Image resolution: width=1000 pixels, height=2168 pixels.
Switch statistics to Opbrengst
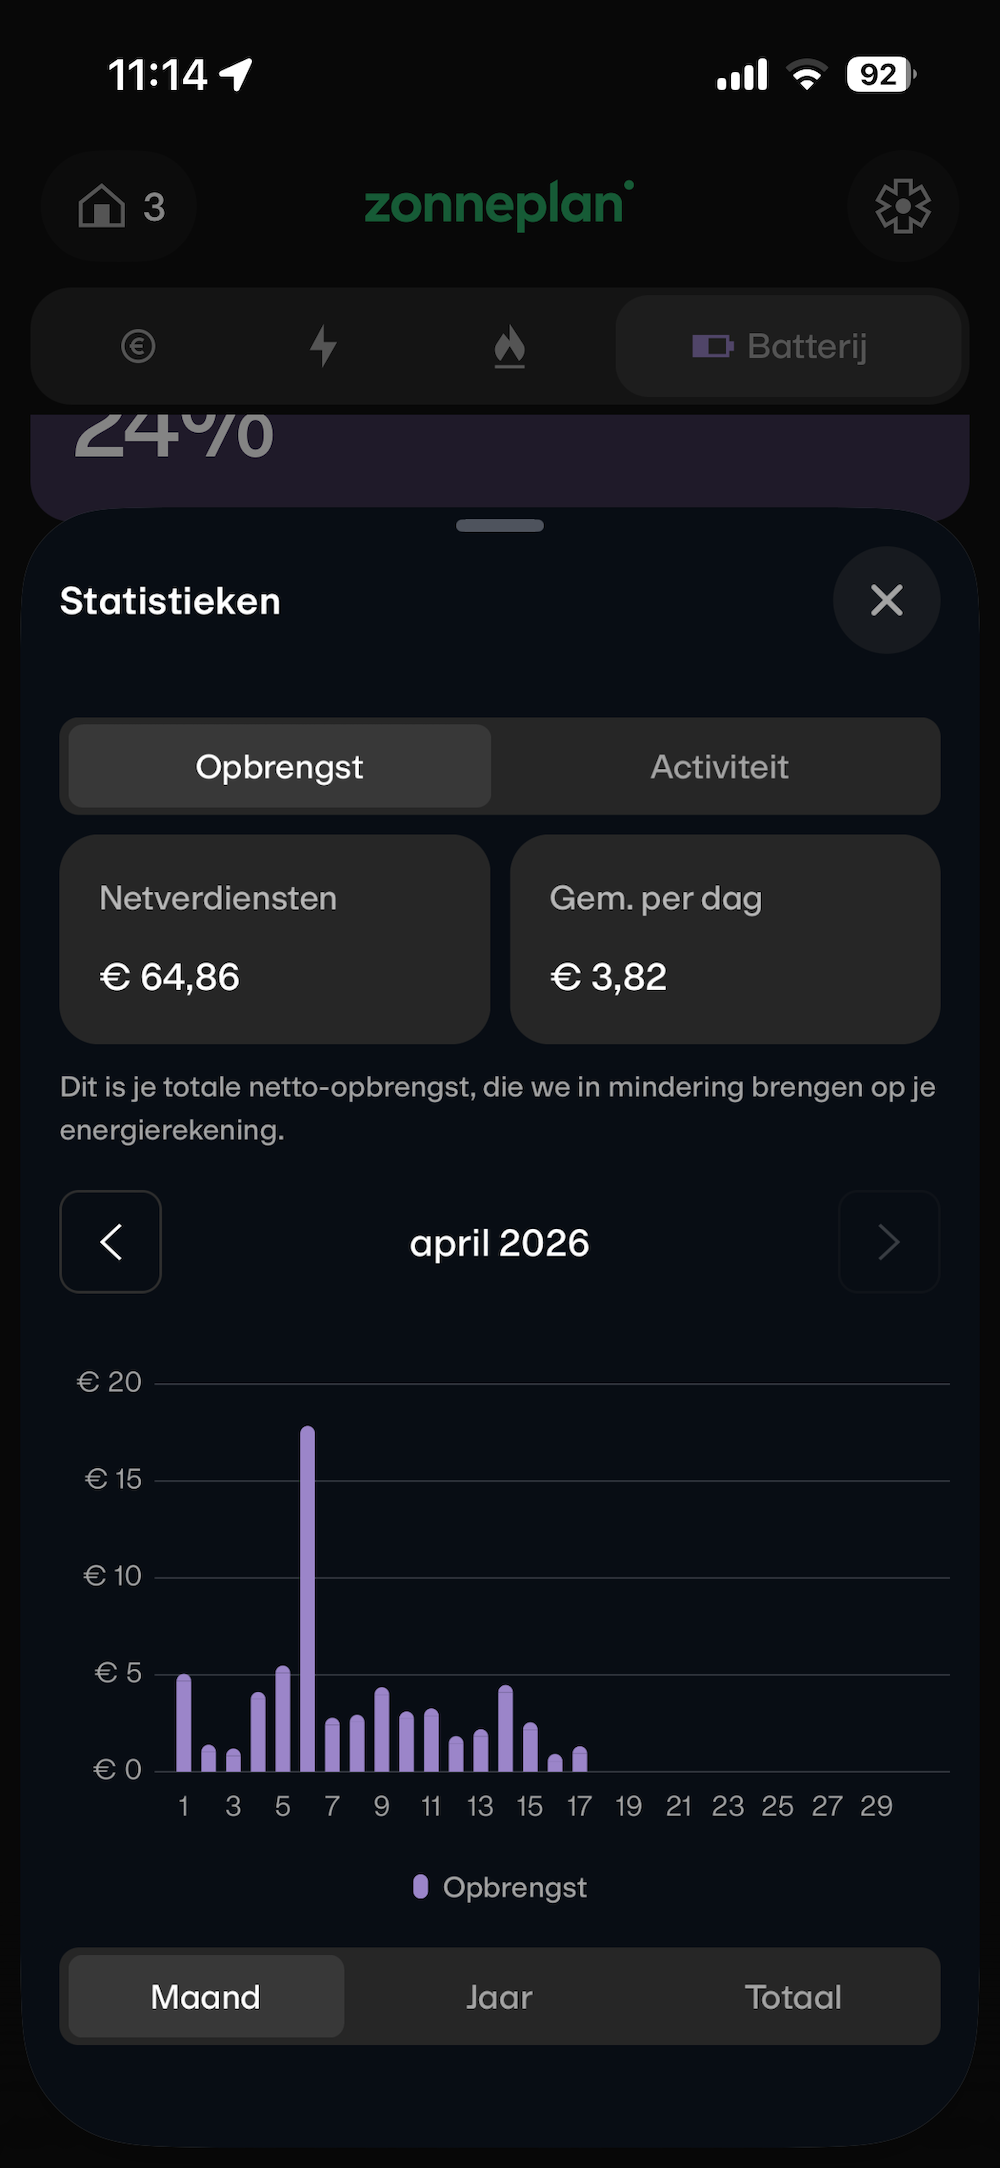(279, 767)
